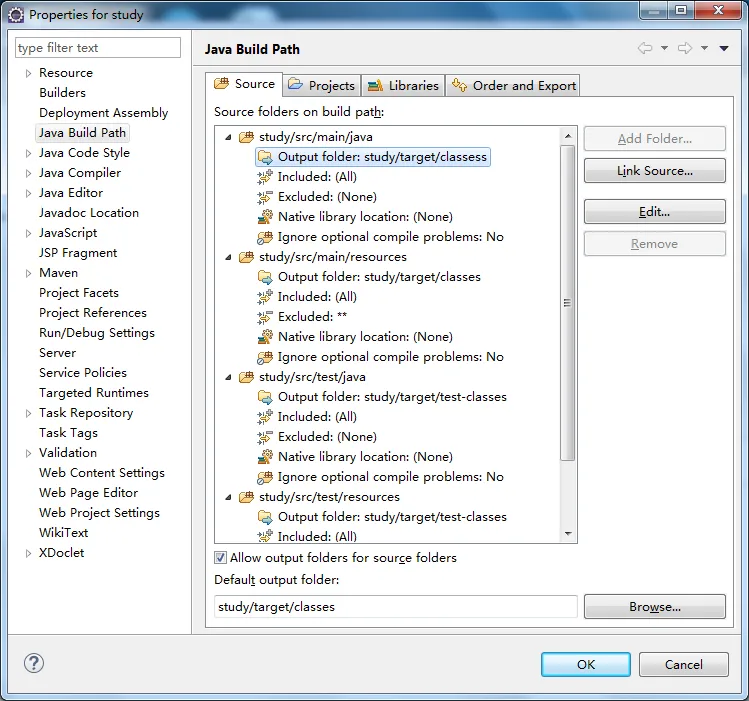Image resolution: width=749 pixels, height=701 pixels.
Task: Focus the type filter text field
Action: (x=98, y=48)
